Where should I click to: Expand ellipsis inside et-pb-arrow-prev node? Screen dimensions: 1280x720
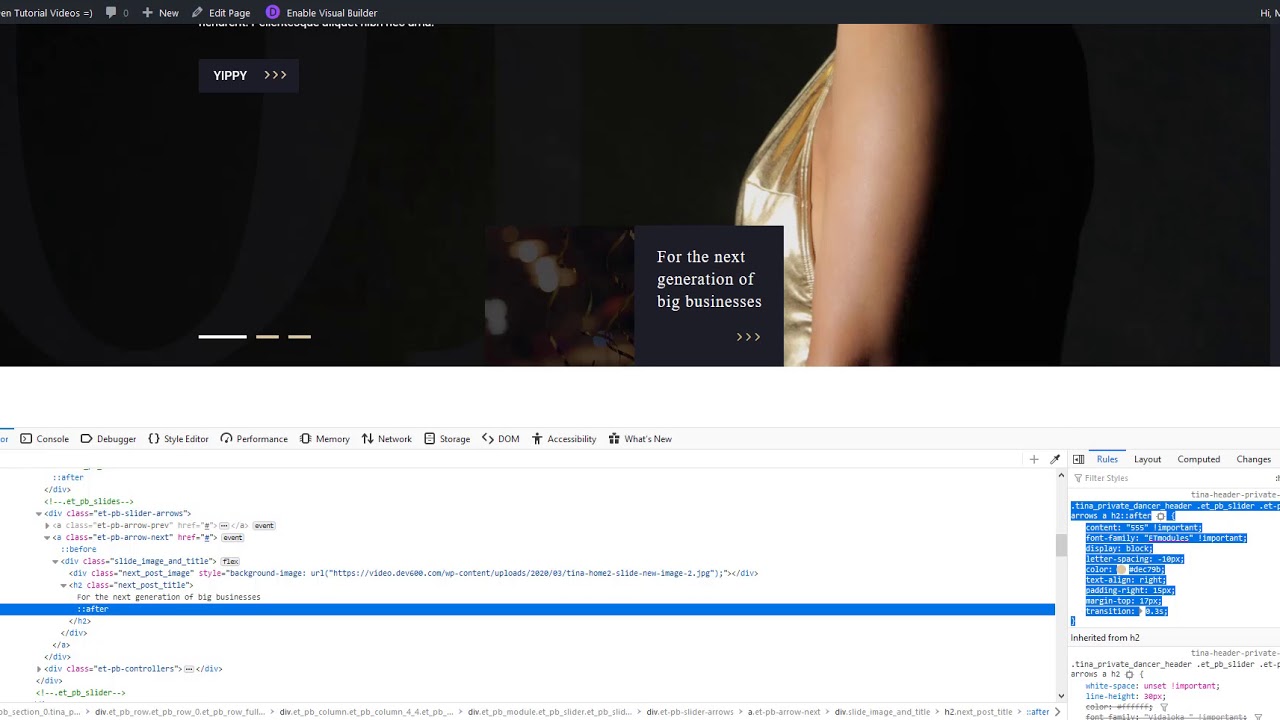click(224, 525)
